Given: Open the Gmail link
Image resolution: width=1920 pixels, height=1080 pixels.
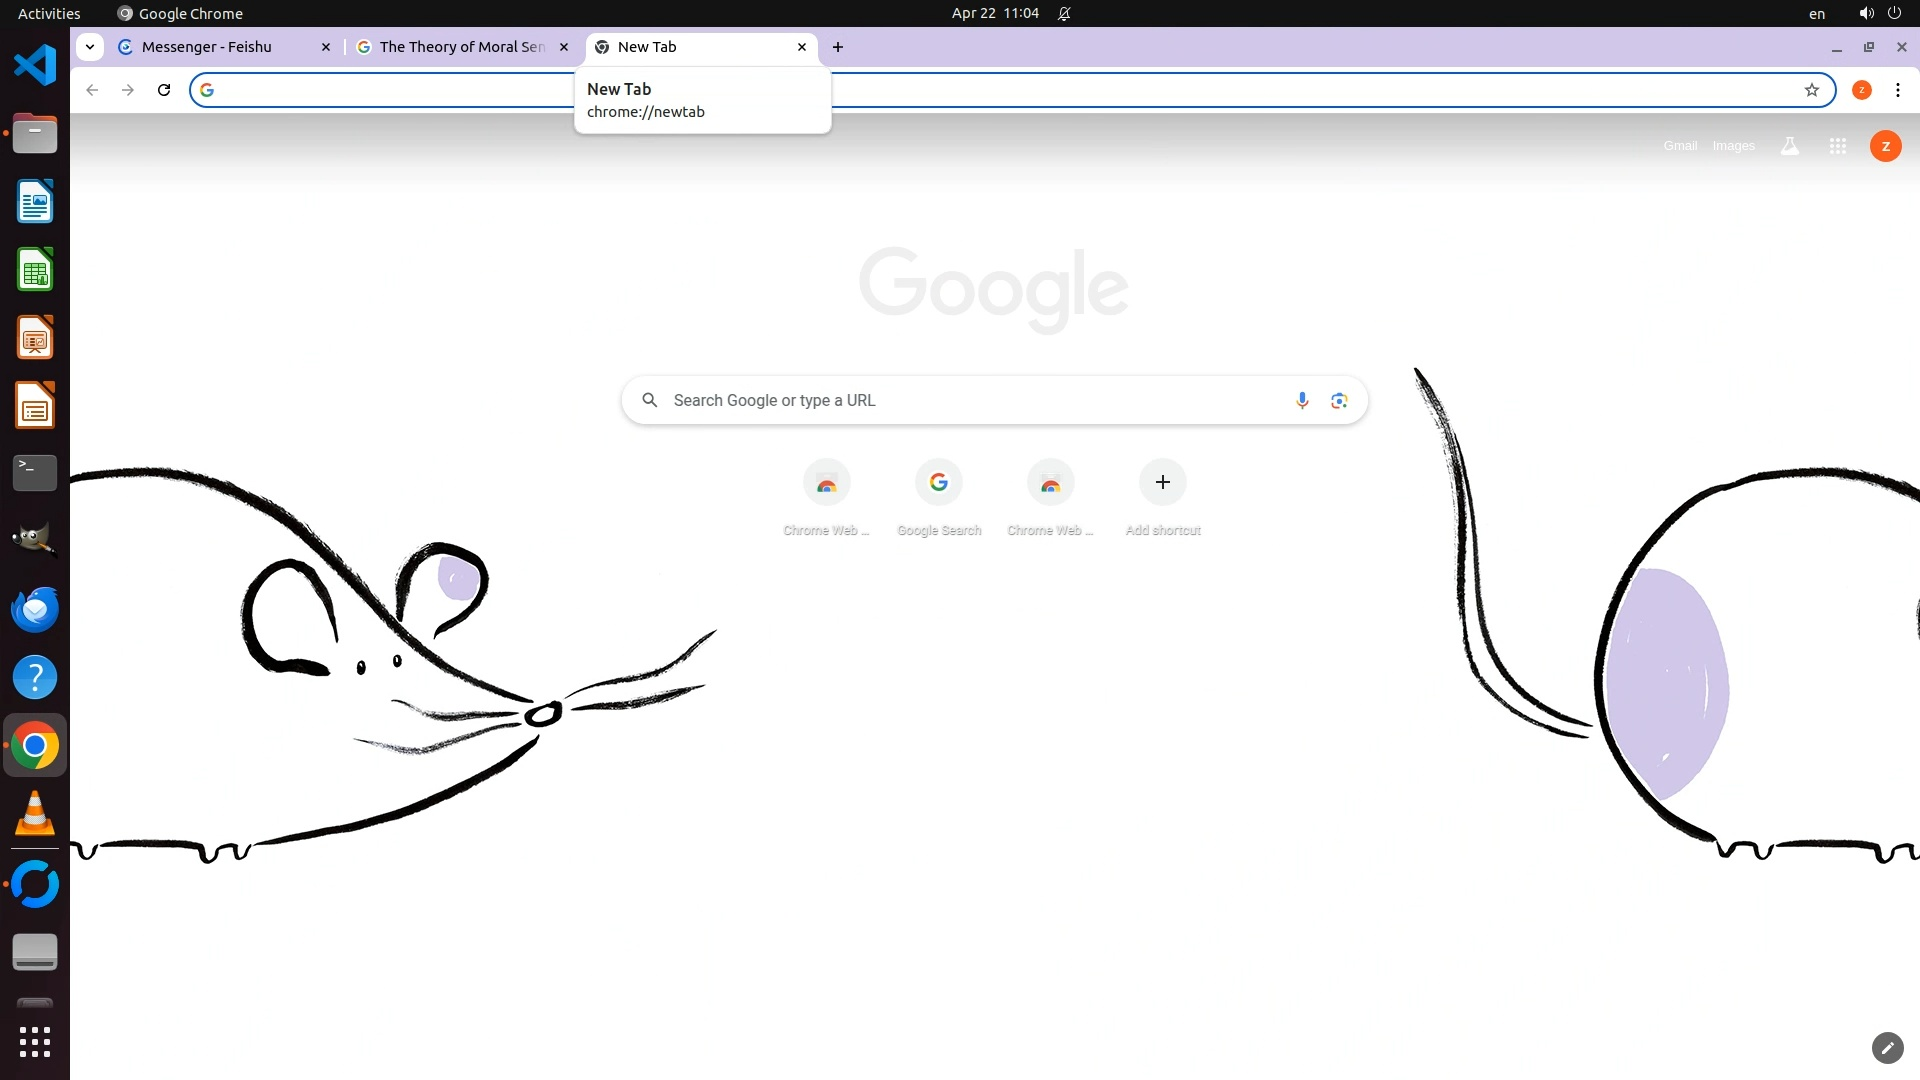Looking at the screenshot, I should 1680,146.
